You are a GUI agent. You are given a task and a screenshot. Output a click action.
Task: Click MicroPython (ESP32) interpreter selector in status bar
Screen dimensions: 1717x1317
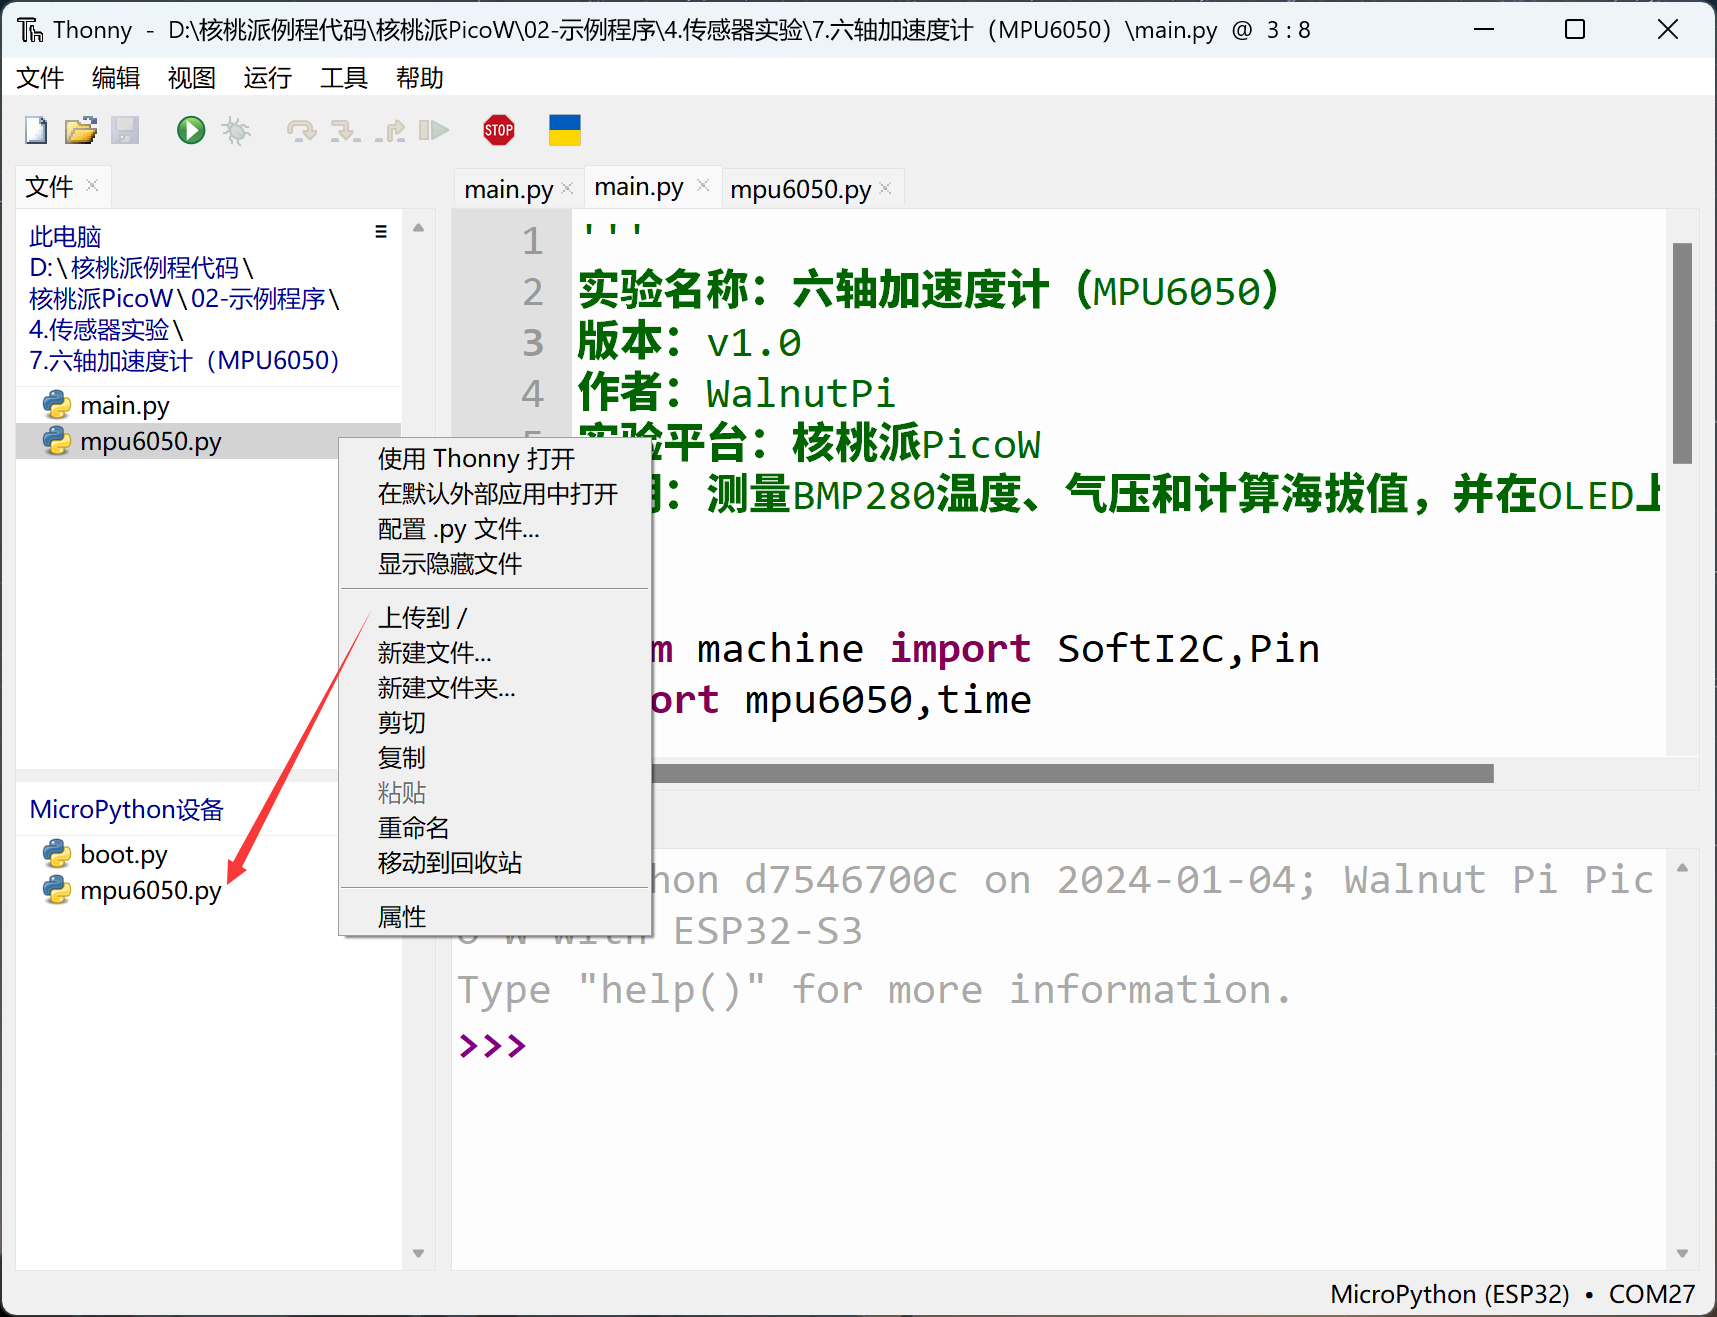pos(1449,1294)
